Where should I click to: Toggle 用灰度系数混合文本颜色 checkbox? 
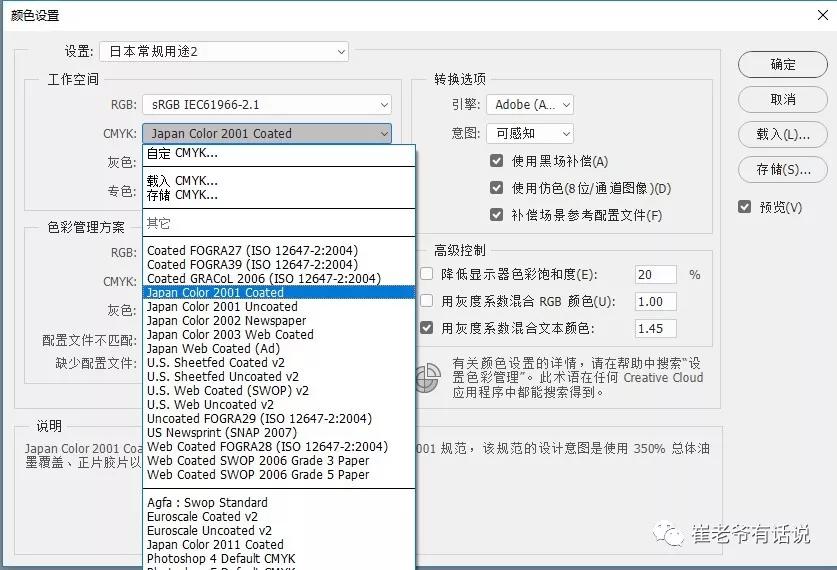point(427,328)
